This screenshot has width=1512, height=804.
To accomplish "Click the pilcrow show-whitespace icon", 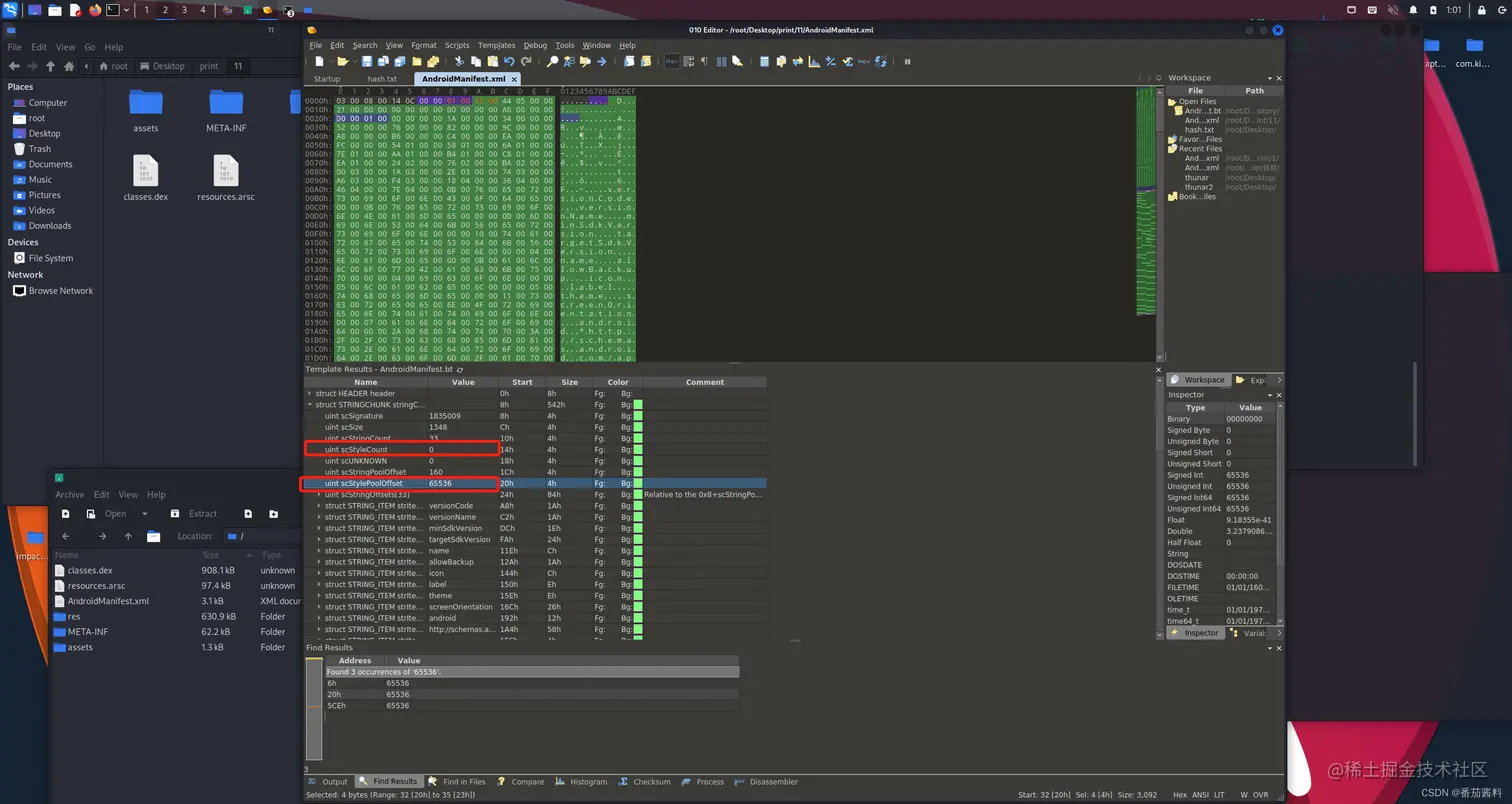I will 704,61.
